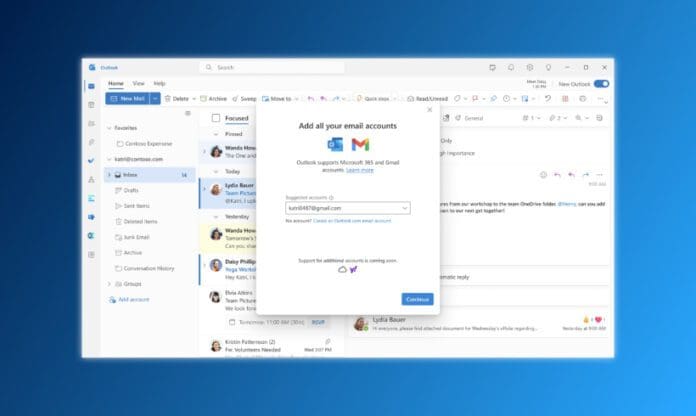This screenshot has height=416, width=696.
Task: Open the Settings gear in title bar
Action: click(530, 67)
